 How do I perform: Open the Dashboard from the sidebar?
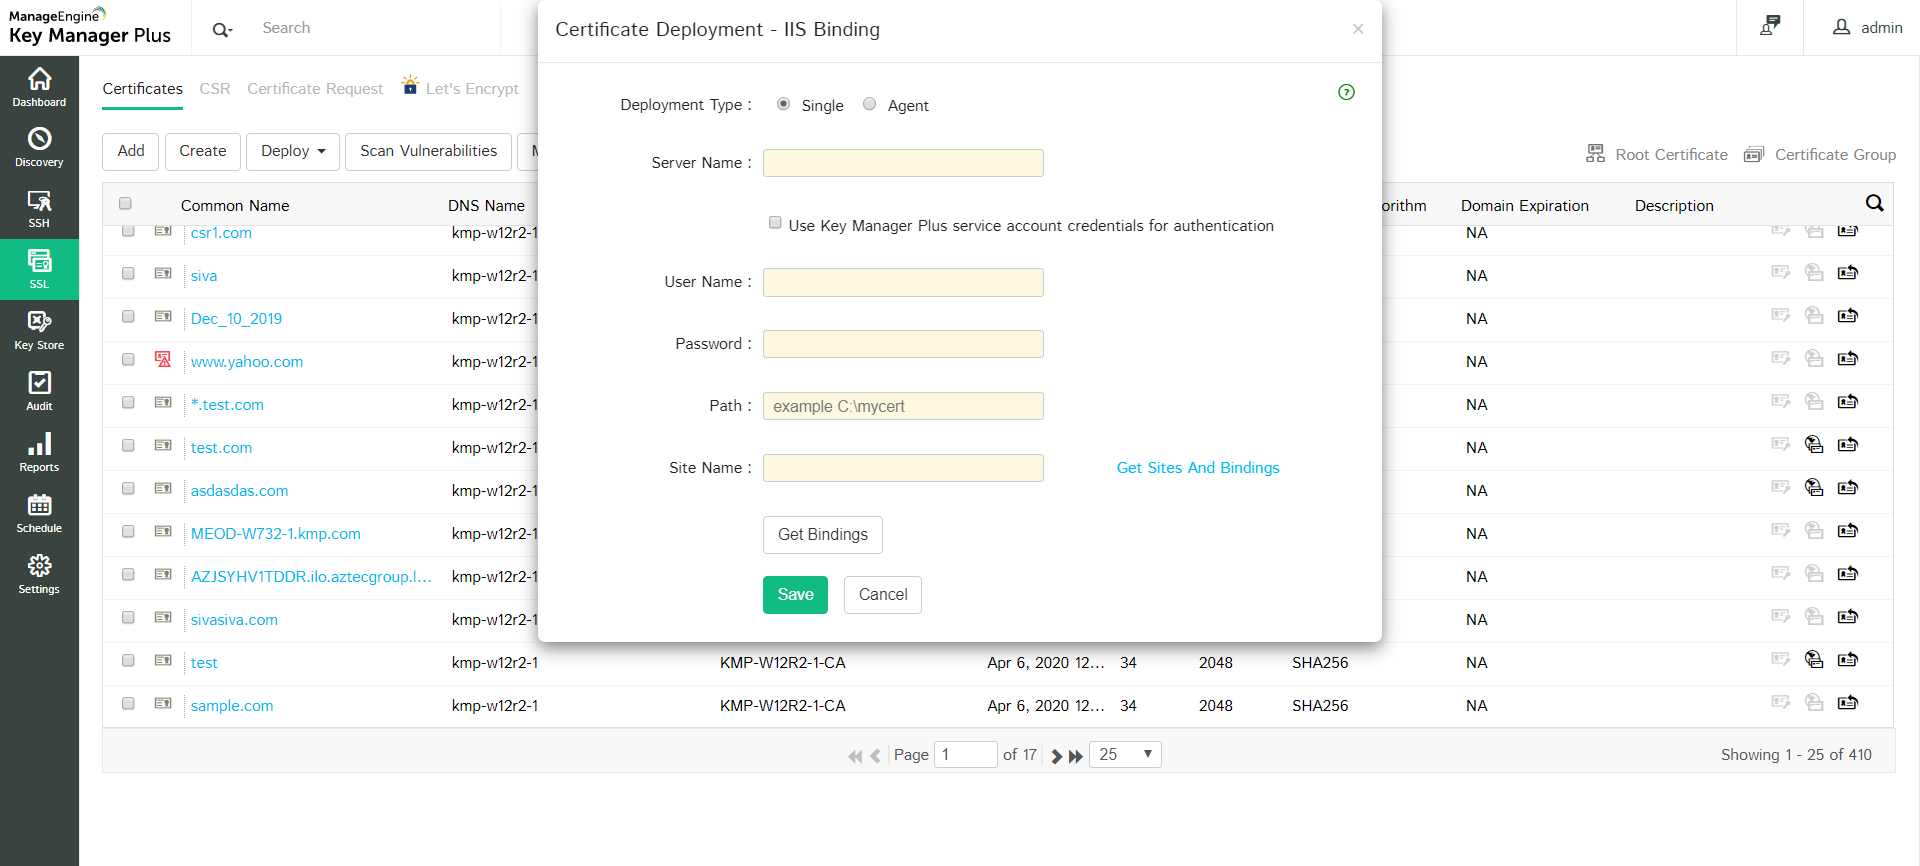click(x=39, y=86)
